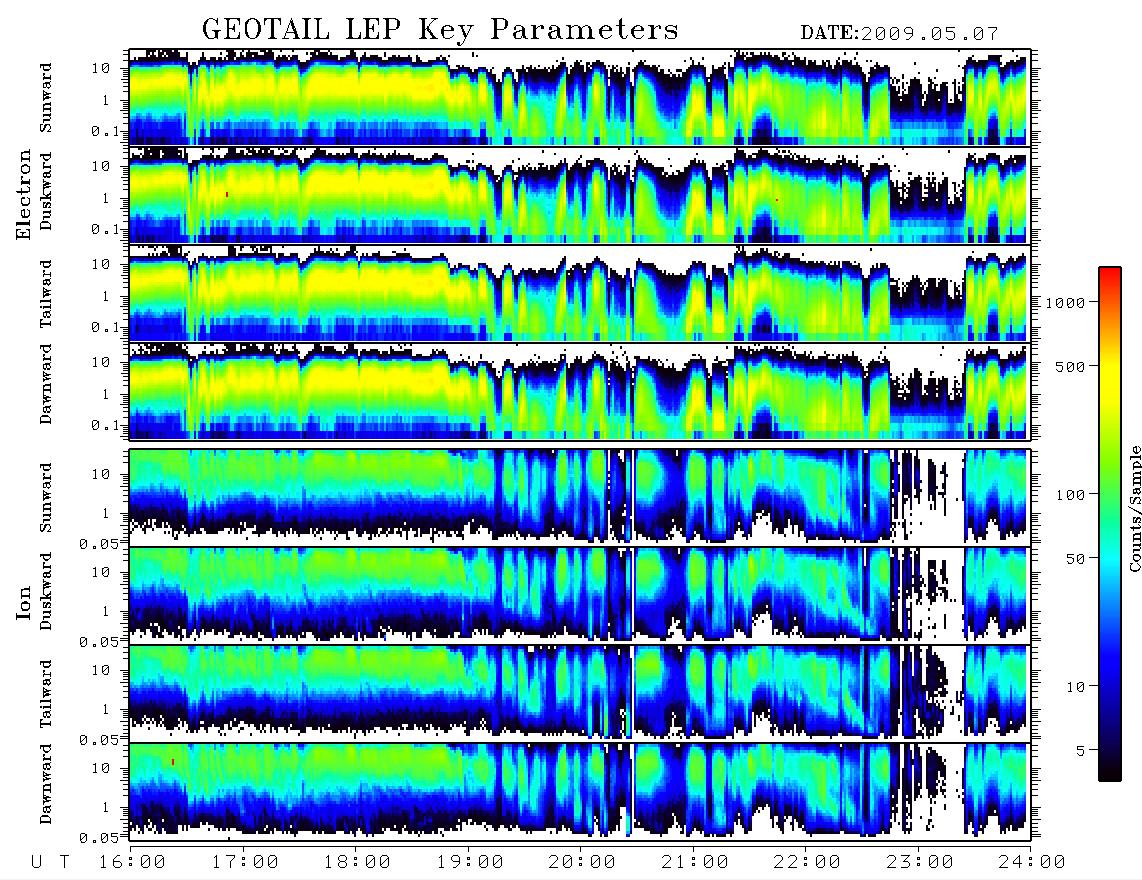
Task: Click the 100 color bar tick label
Action: pos(1071,495)
